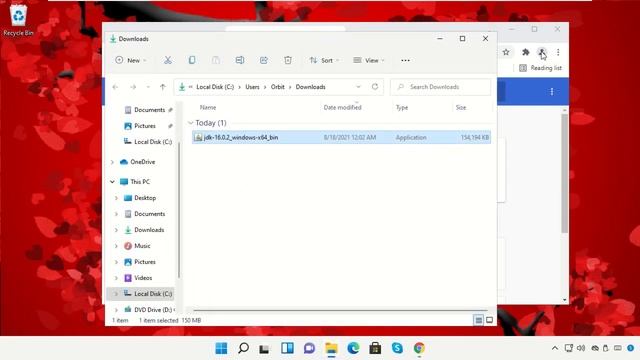
Task: Select jdk-16.0.2_windows-x64_bin file
Action: click(x=342, y=138)
